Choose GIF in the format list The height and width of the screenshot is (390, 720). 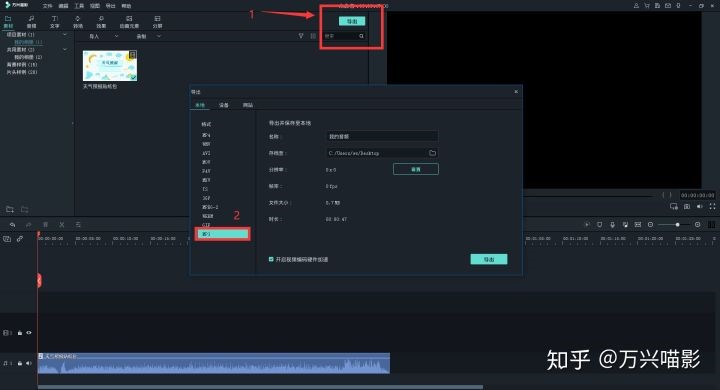coord(206,225)
